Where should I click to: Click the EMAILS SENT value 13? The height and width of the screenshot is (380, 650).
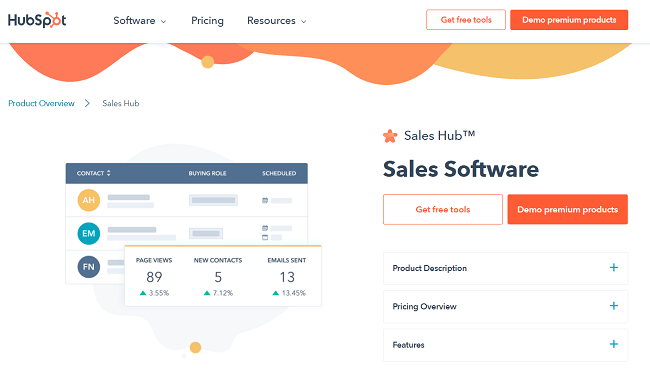[x=287, y=277]
